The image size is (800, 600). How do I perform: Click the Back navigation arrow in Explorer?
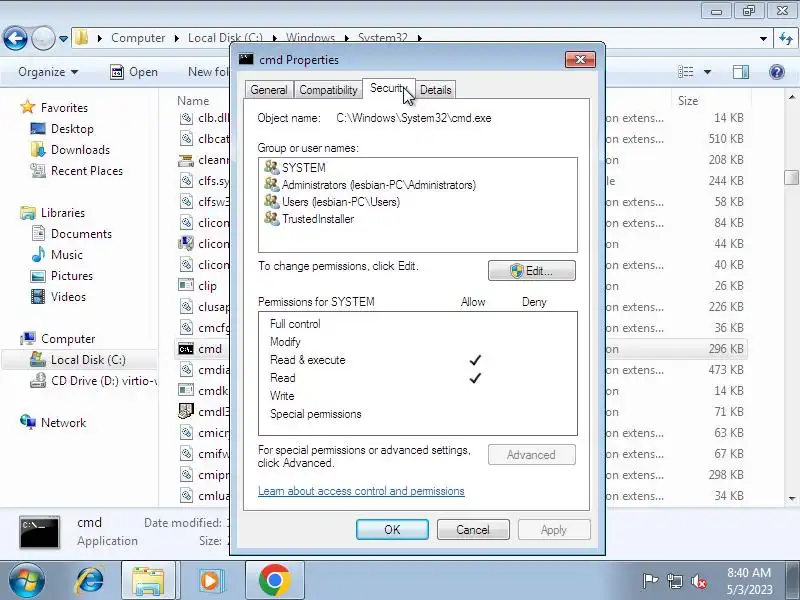[x=15, y=38]
